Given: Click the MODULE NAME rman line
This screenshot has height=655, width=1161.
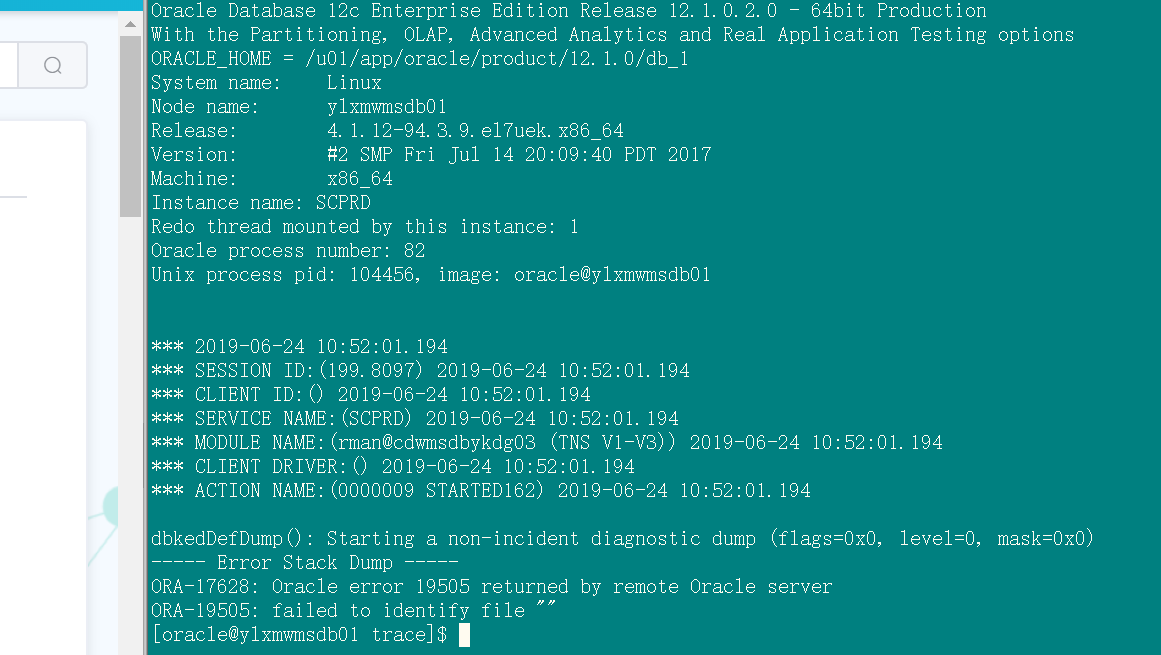Looking at the screenshot, I should click(546, 443).
